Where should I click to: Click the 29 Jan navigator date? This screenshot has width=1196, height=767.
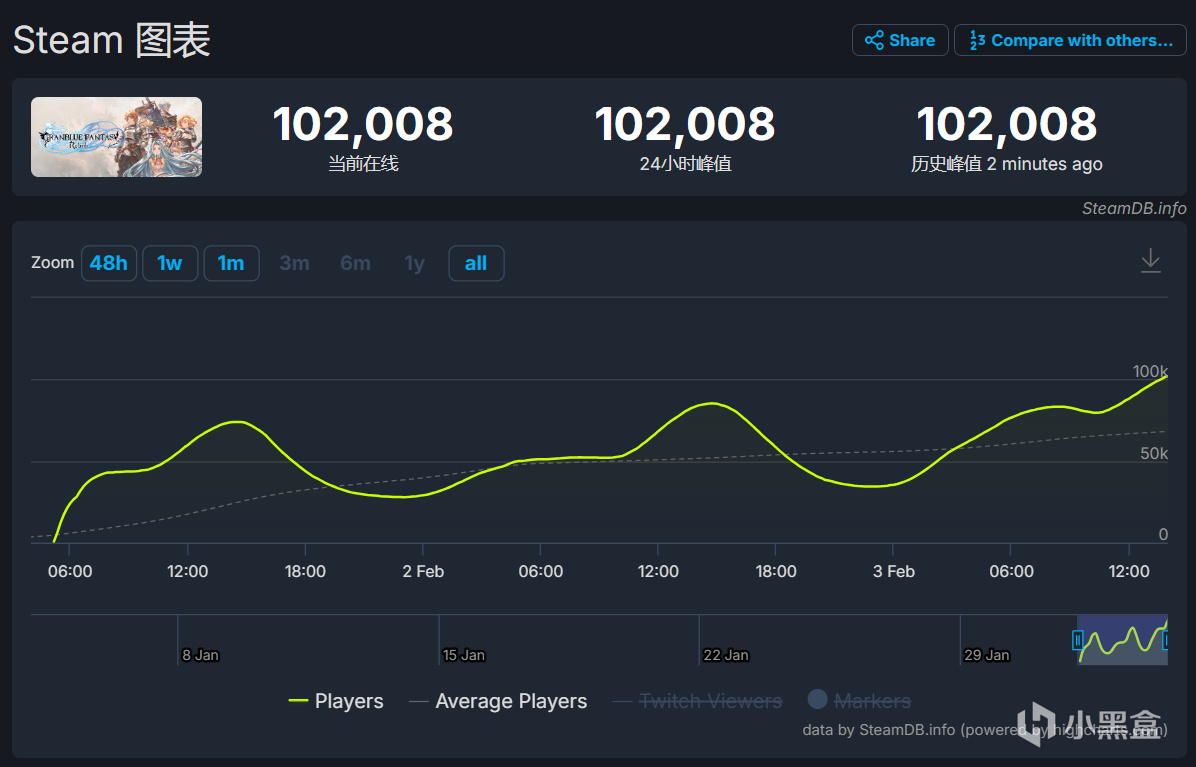987,655
